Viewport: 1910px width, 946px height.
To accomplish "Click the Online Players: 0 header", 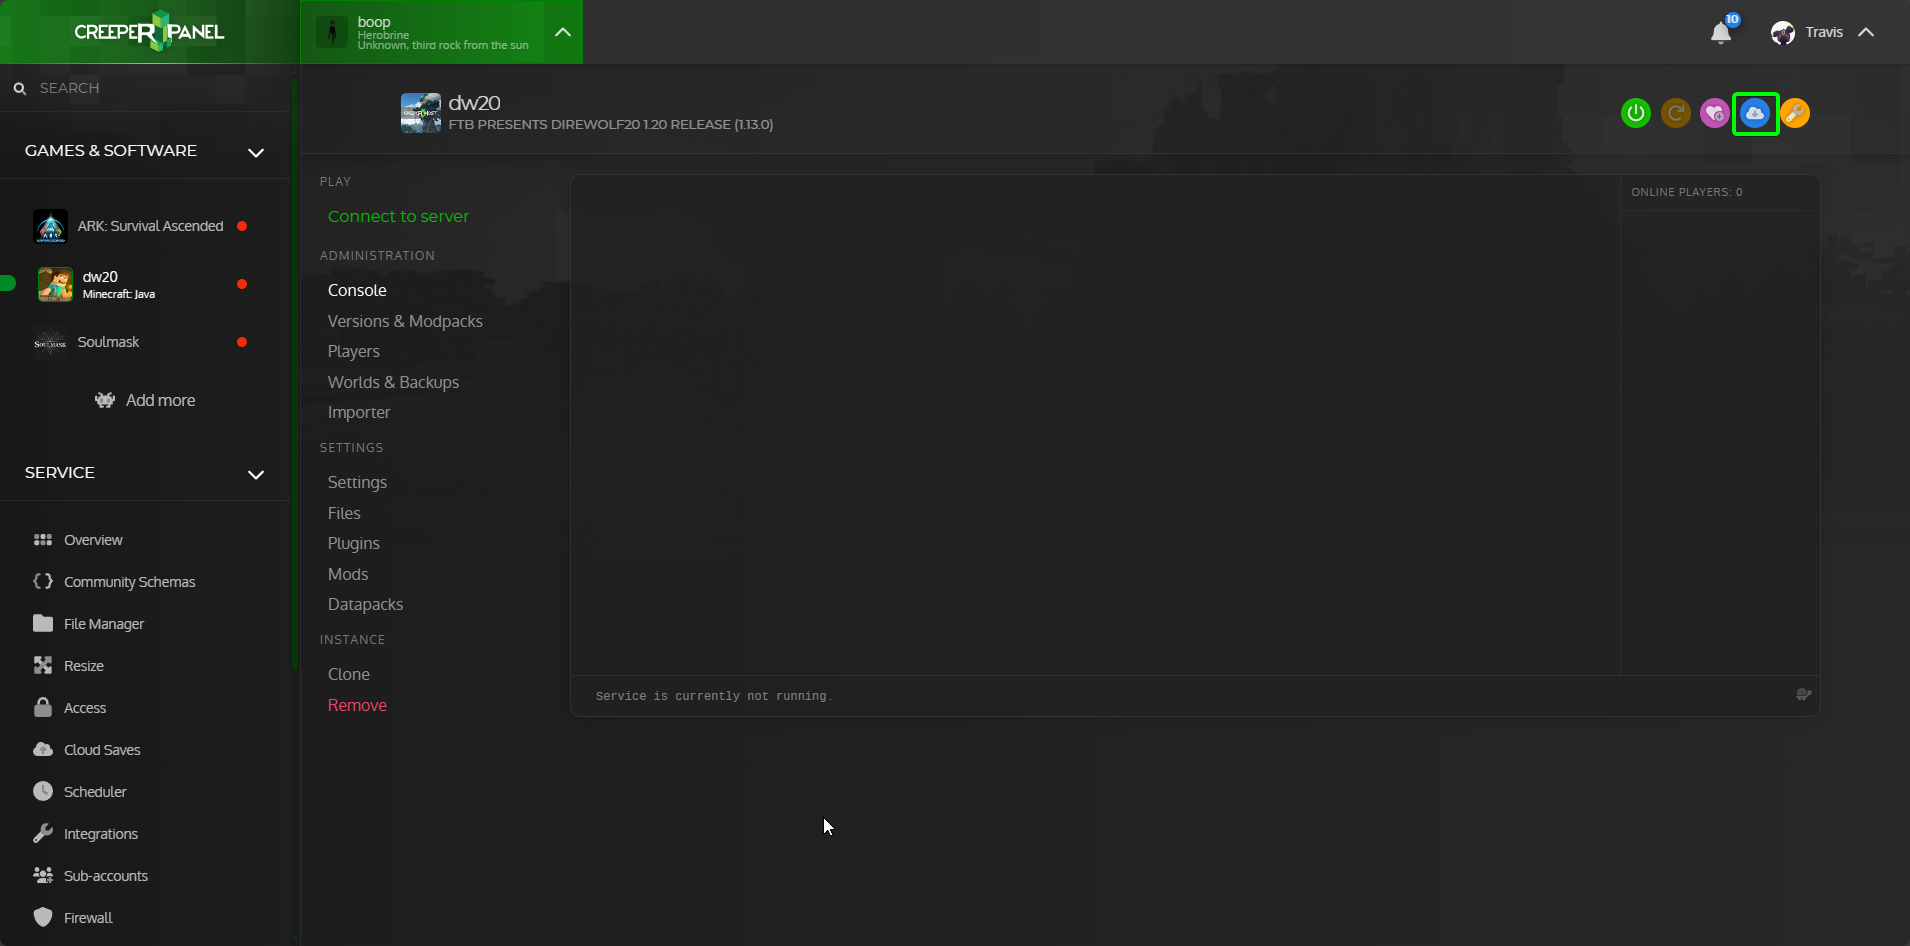I will pos(1687,192).
